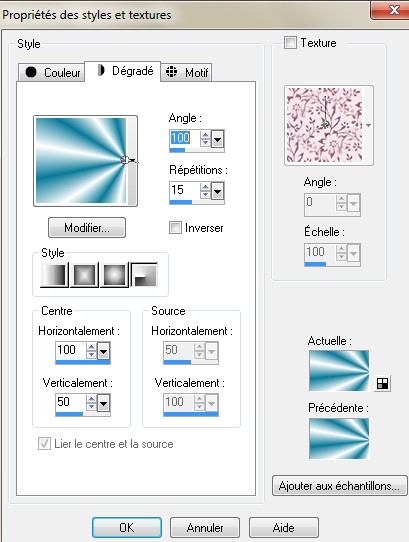Image resolution: width=409 pixels, height=542 pixels.
Task: Close the properties dialog window
Action: pyautogui.click(x=390, y=10)
